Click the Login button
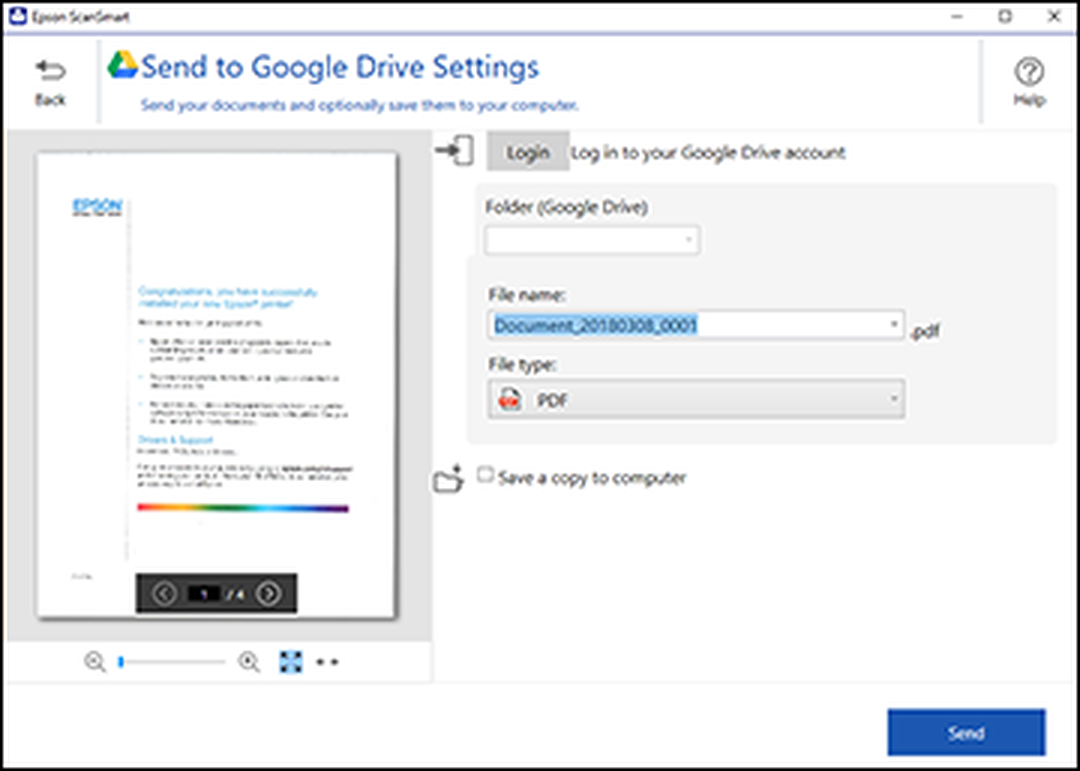The height and width of the screenshot is (771, 1080). (528, 152)
